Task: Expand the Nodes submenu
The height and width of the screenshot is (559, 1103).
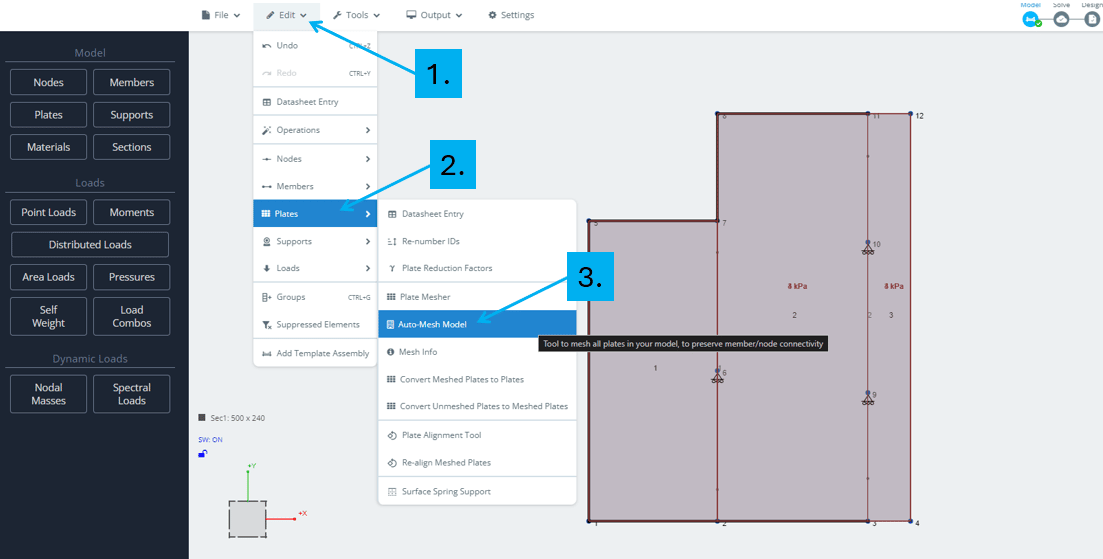Action: (x=315, y=159)
